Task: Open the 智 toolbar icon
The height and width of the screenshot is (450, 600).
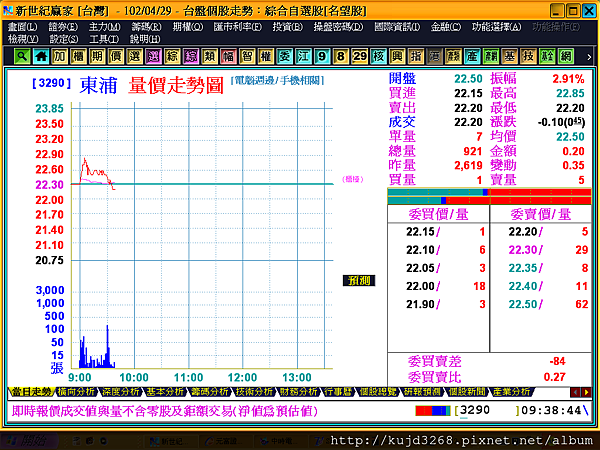Action: [x=247, y=57]
